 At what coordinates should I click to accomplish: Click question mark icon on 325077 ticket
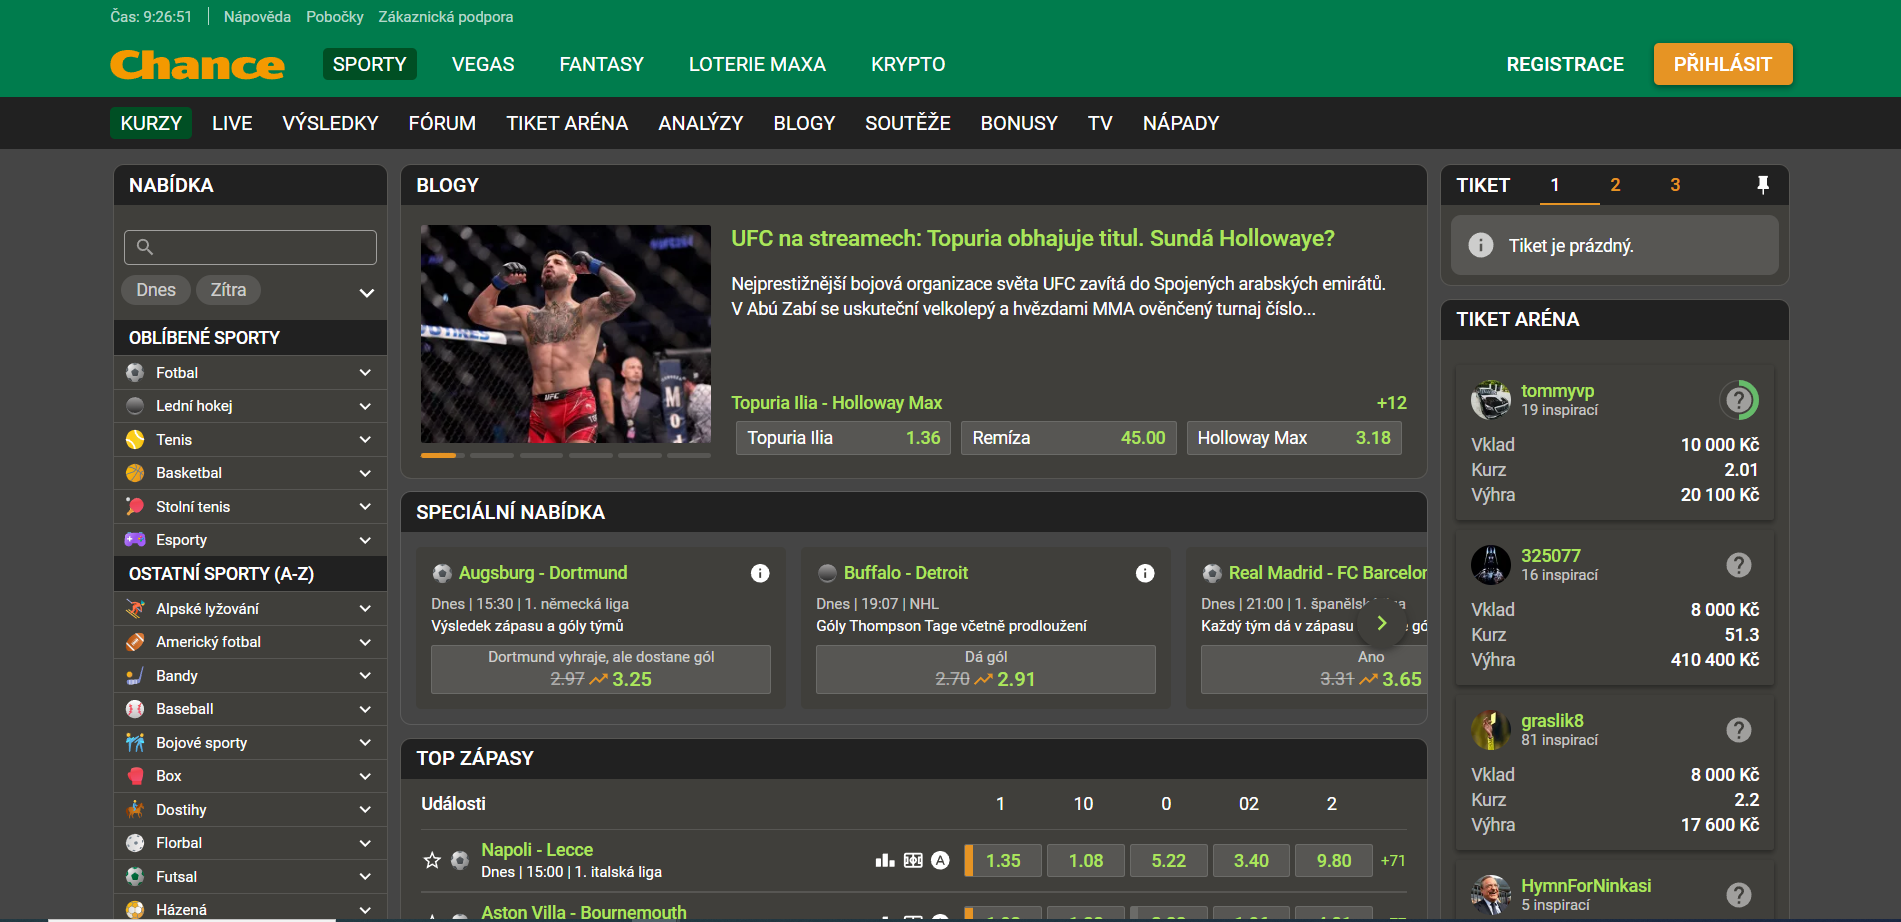[1739, 565]
